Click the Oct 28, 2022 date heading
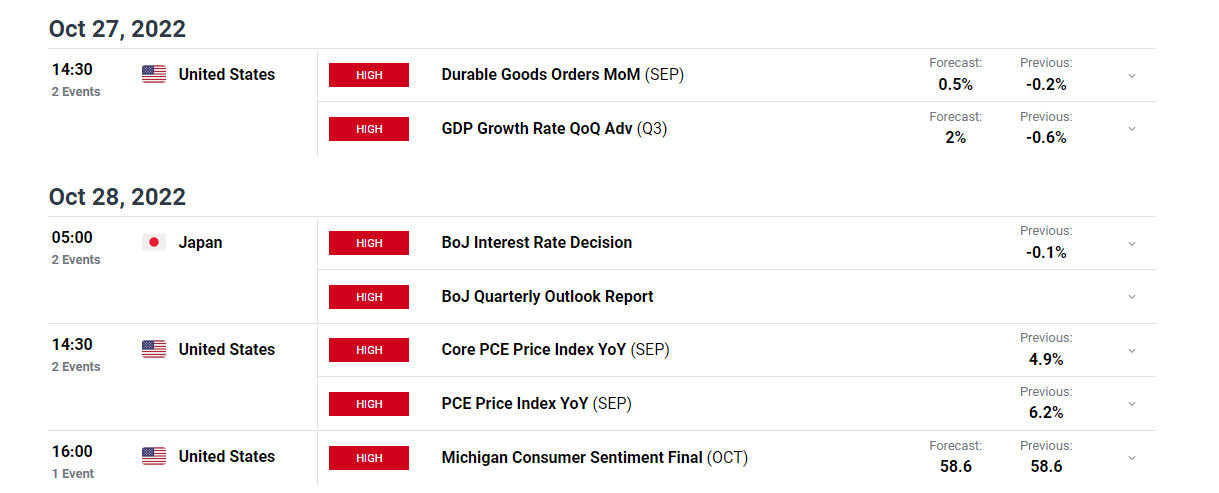The width and height of the screenshot is (1219, 493). (x=117, y=197)
